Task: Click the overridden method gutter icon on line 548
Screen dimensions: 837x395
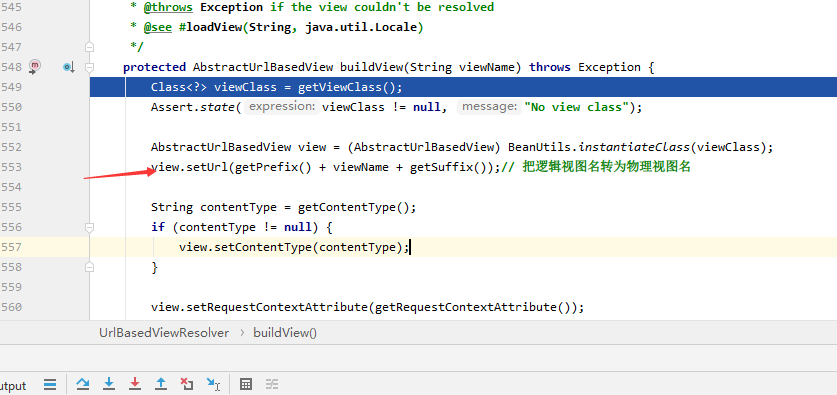Action: coord(69,67)
